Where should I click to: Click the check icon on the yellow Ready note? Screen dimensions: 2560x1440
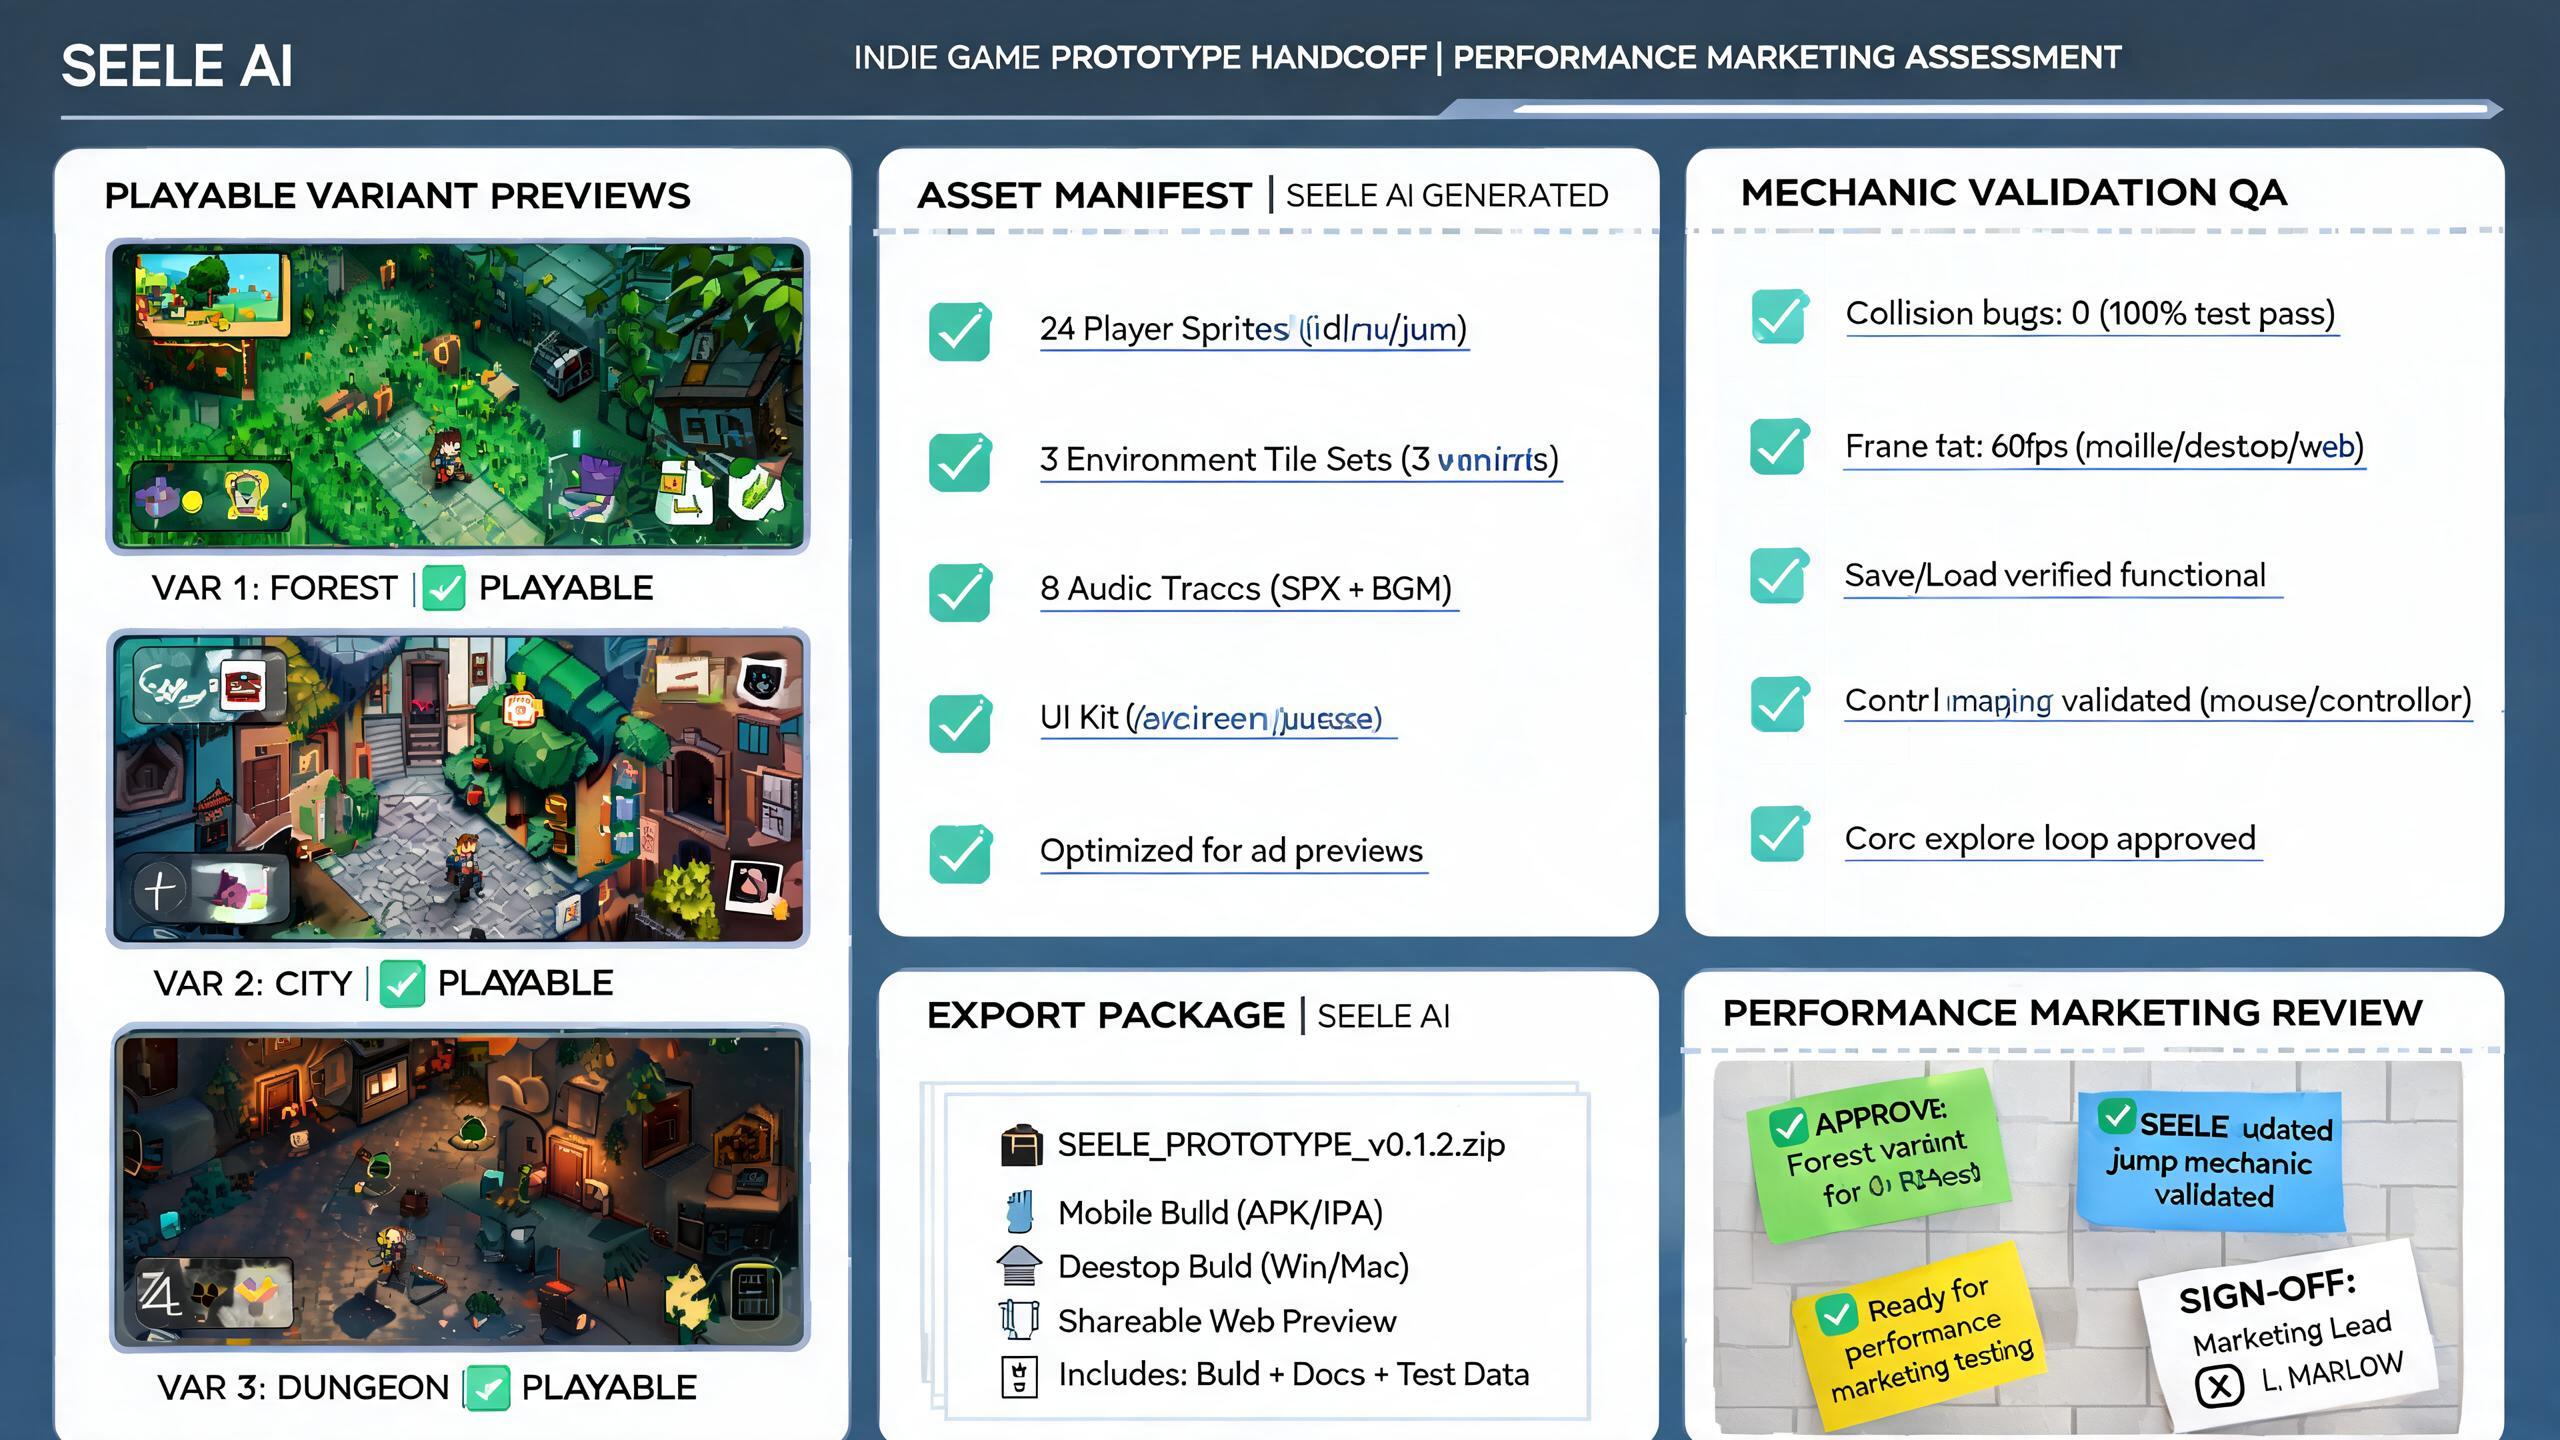click(x=1836, y=1314)
